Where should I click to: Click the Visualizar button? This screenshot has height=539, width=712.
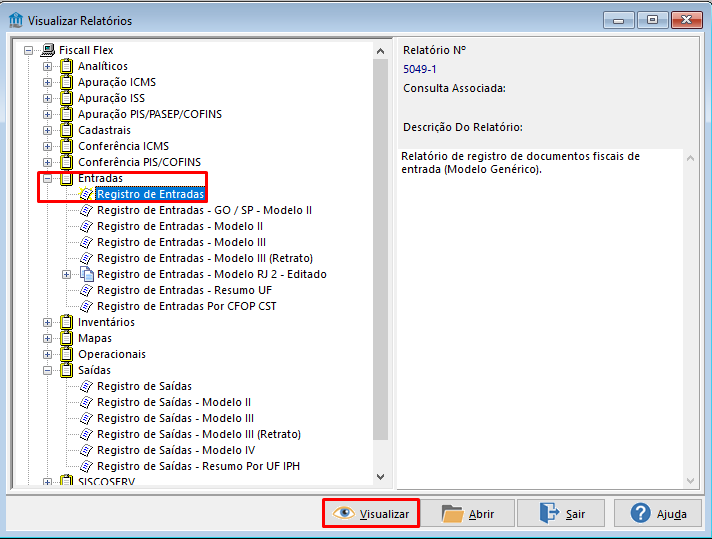click(x=371, y=514)
